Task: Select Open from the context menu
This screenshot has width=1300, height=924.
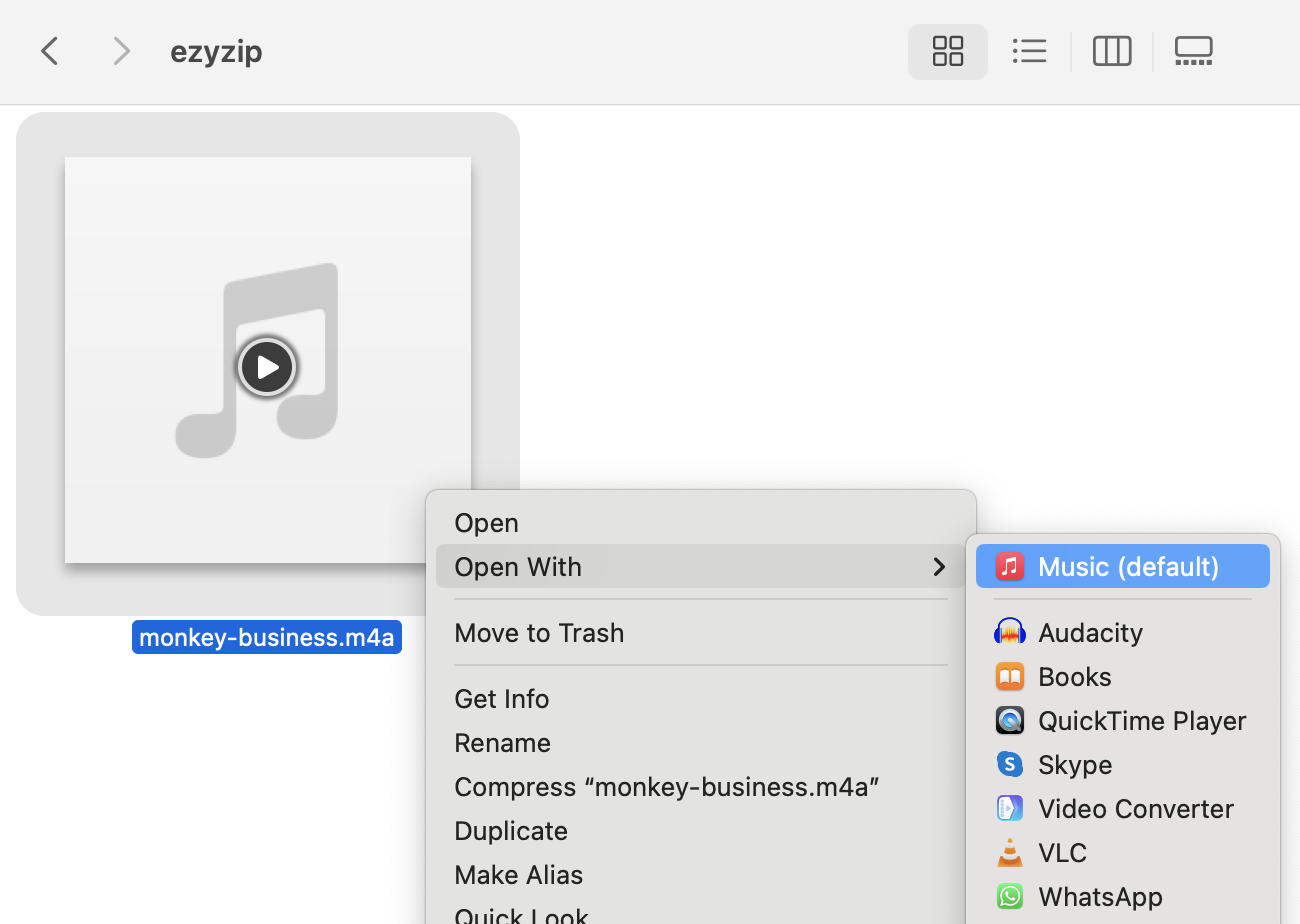Action: pos(486,522)
